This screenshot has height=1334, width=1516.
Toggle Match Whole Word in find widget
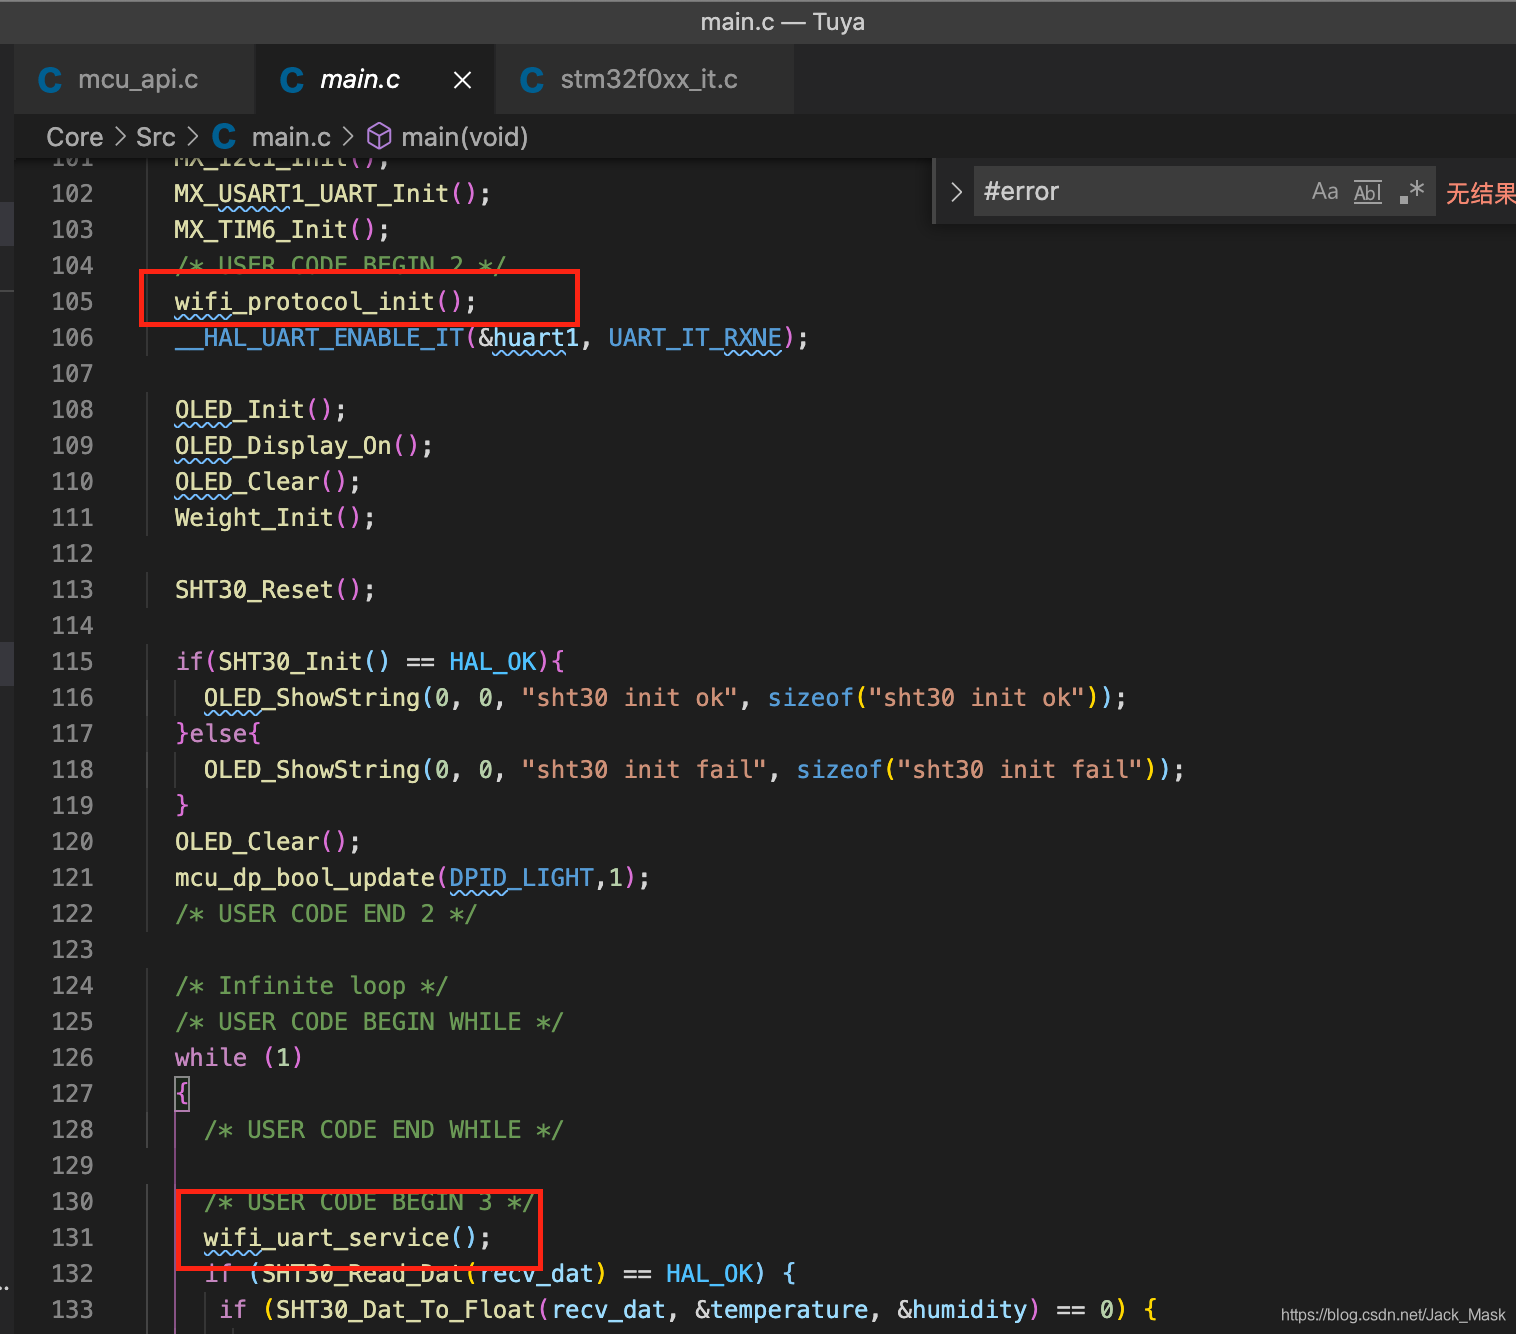click(1368, 191)
